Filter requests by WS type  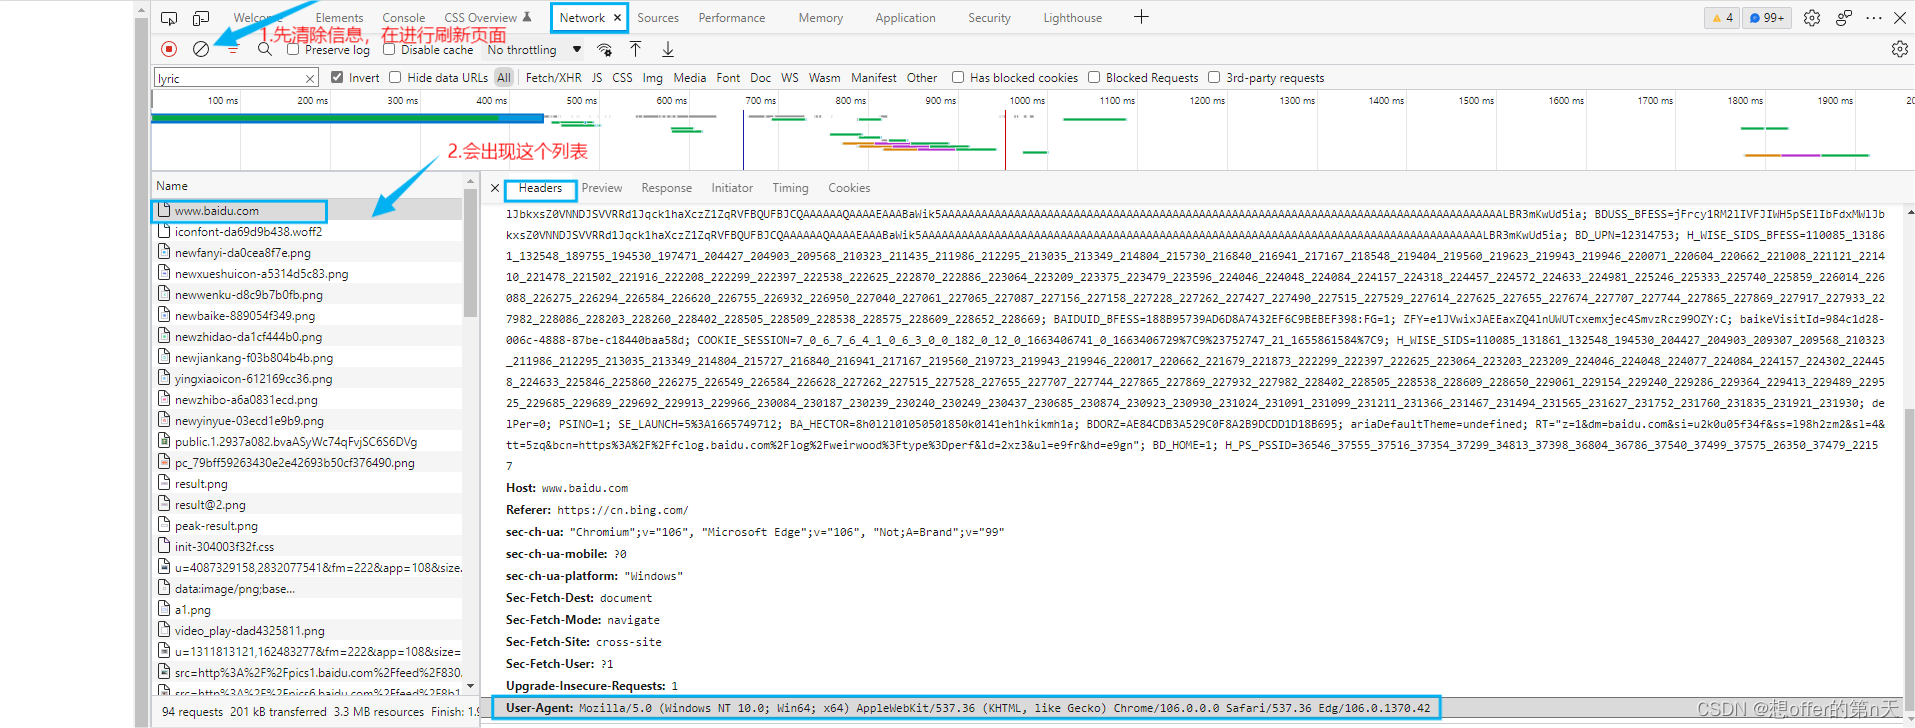790,77
